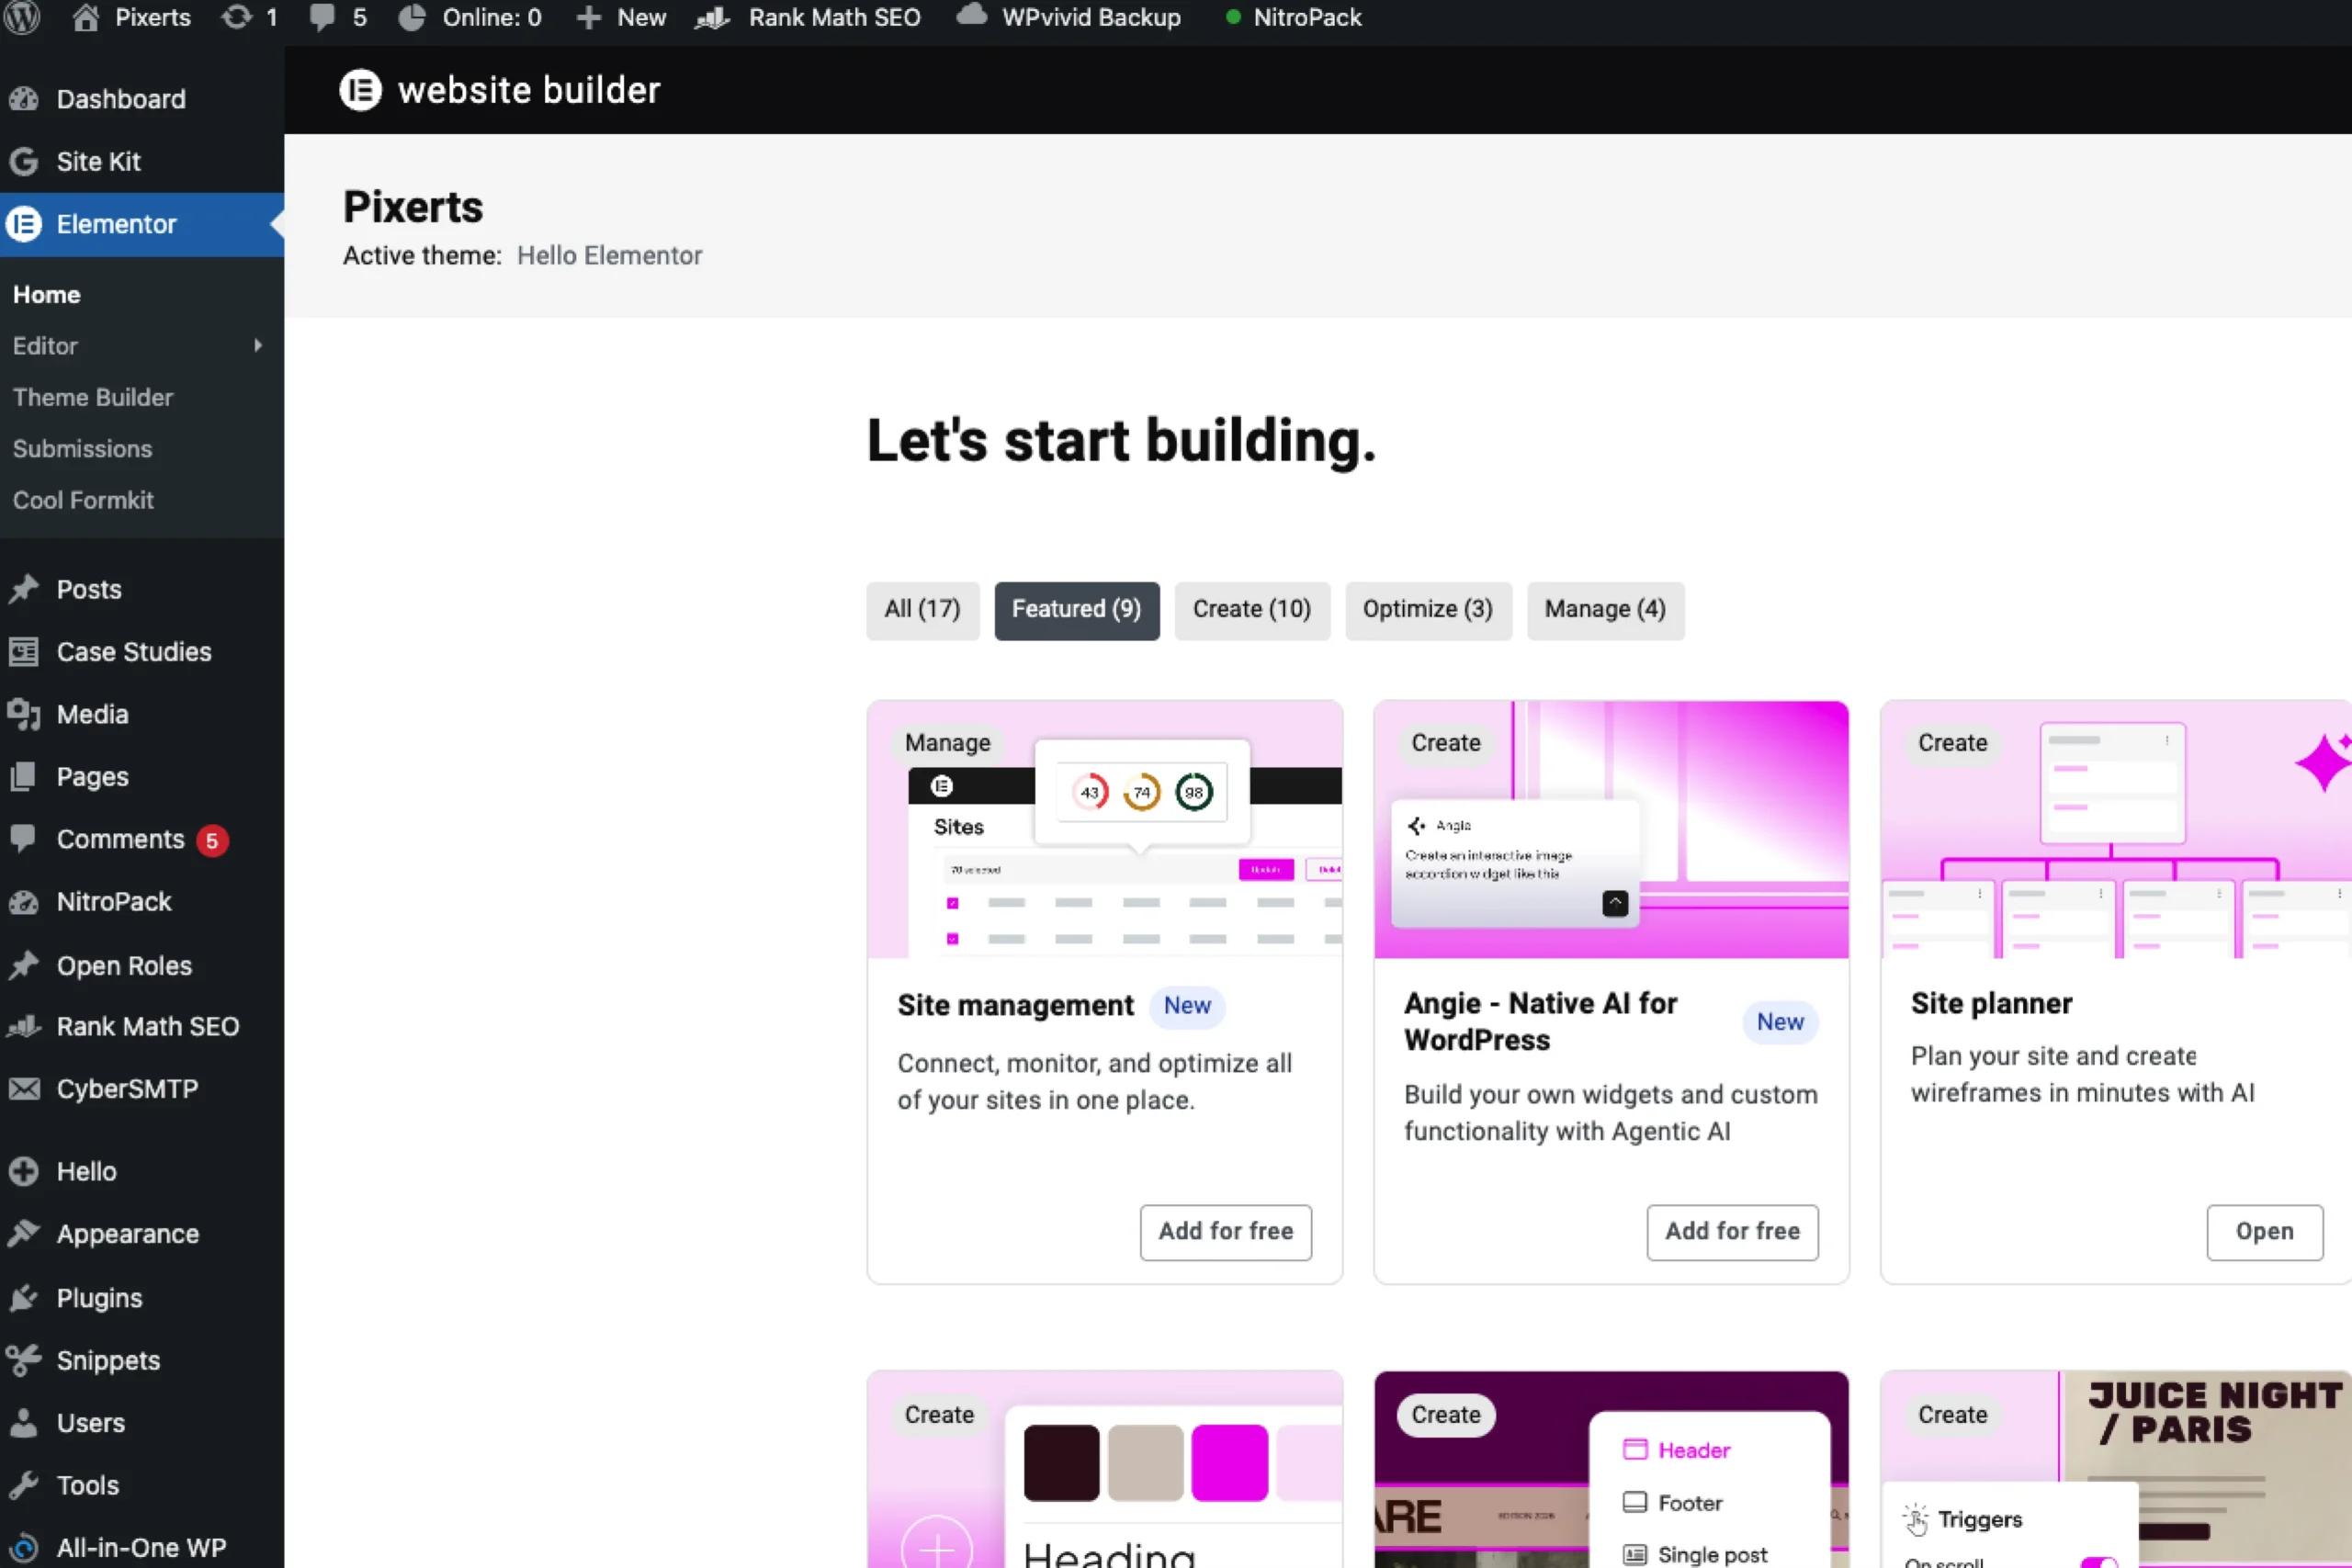This screenshot has height=1568, width=2352.
Task: Click the dark maroon color swatch
Action: (1062, 1463)
